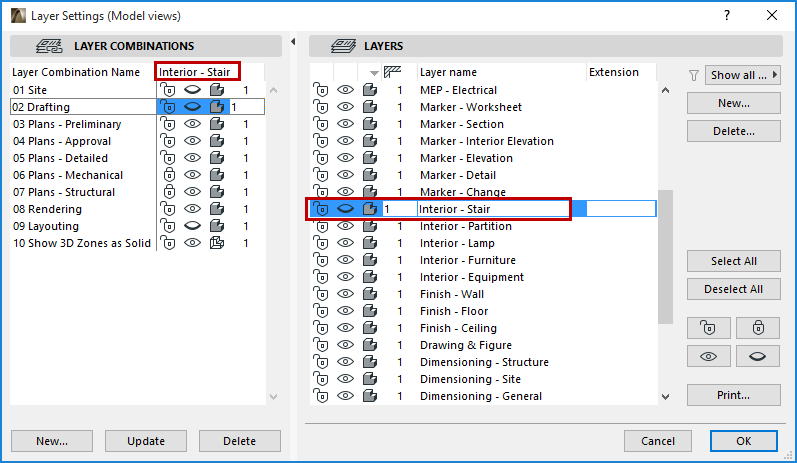This screenshot has height=463, width=797.
Task: Click the show layers open-eye button
Action: [x=708, y=356]
